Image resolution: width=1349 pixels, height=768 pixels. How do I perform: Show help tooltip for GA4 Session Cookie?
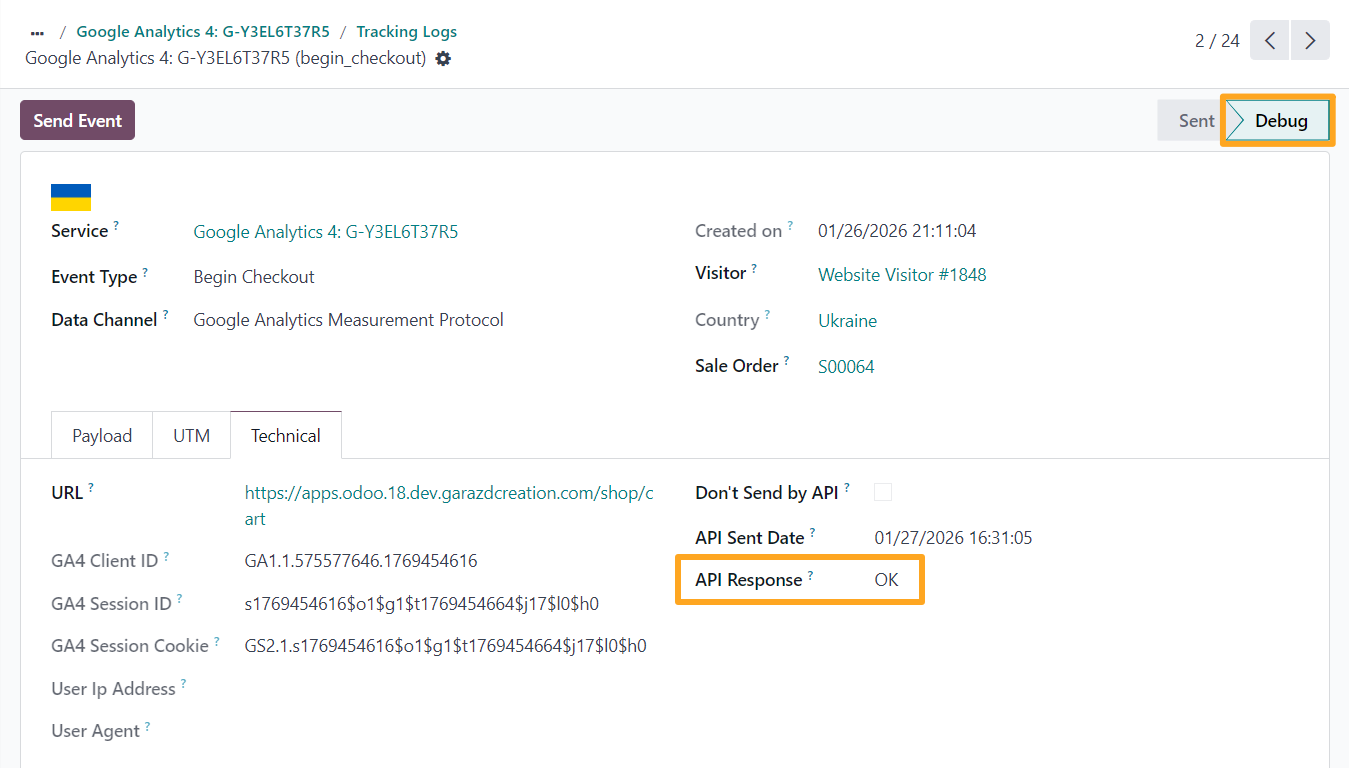coord(217,641)
